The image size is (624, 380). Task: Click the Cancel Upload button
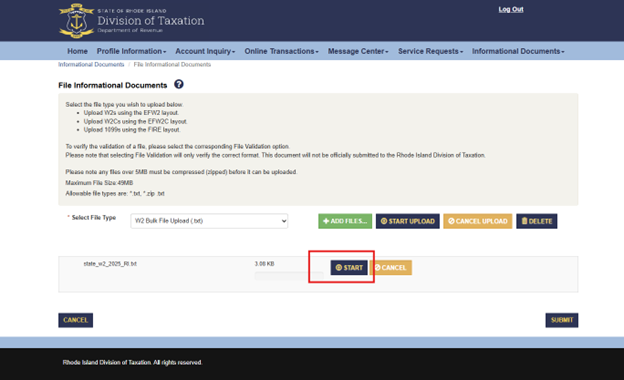478,221
